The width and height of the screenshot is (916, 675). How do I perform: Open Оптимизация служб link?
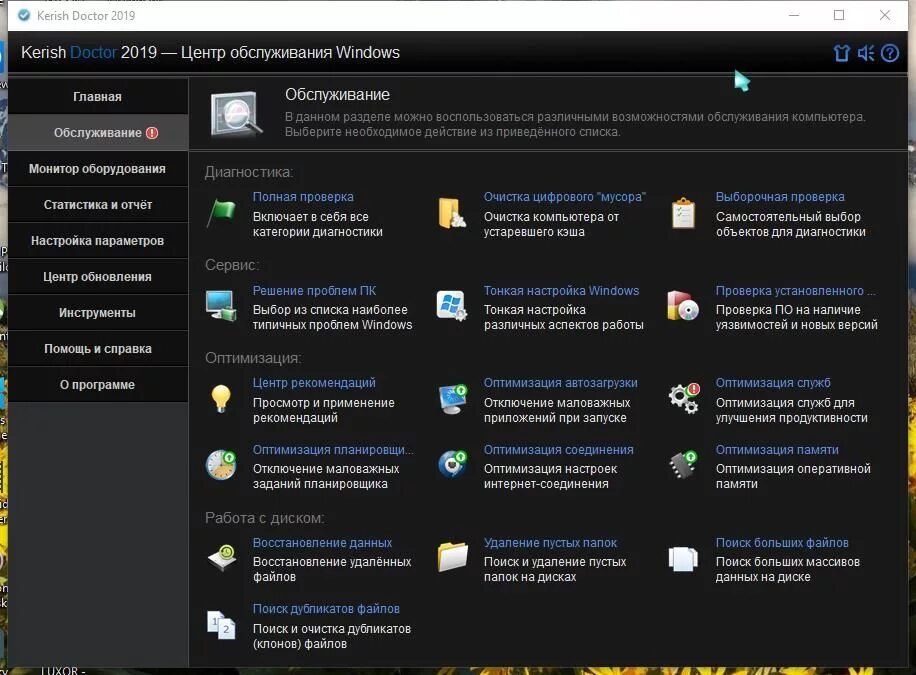pyautogui.click(x=773, y=383)
